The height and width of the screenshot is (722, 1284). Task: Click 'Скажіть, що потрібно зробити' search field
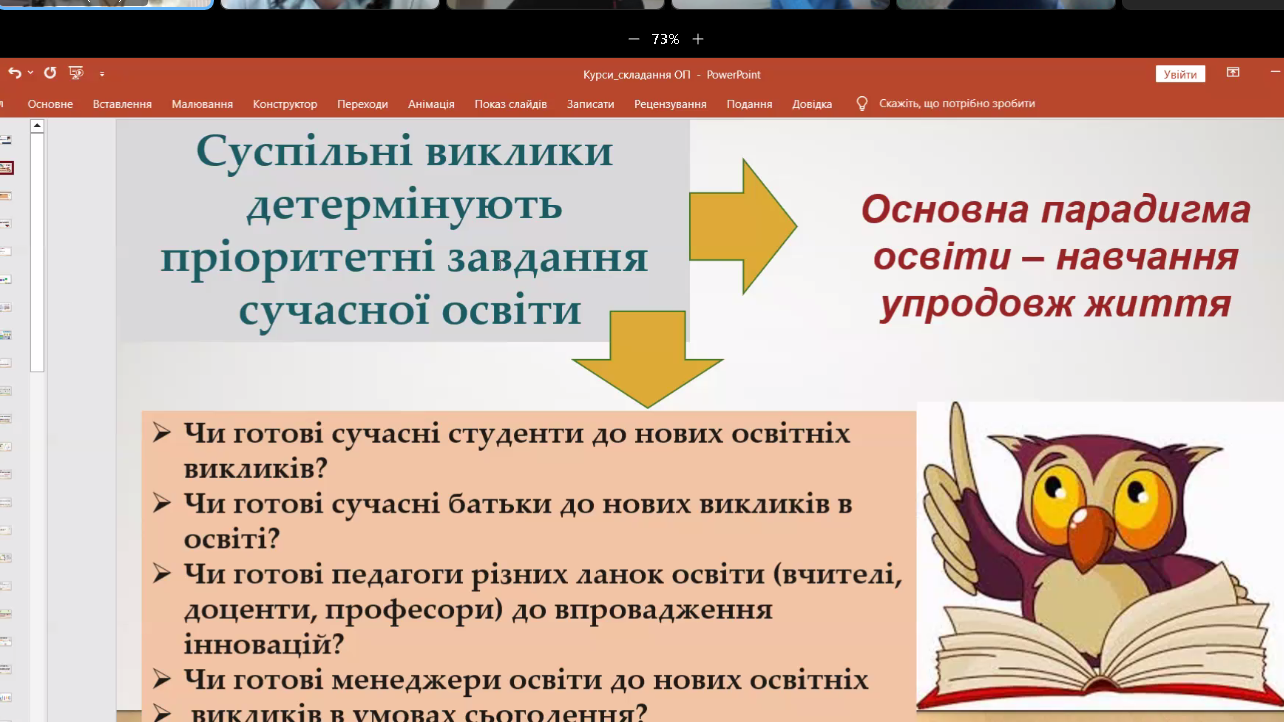tap(956, 104)
